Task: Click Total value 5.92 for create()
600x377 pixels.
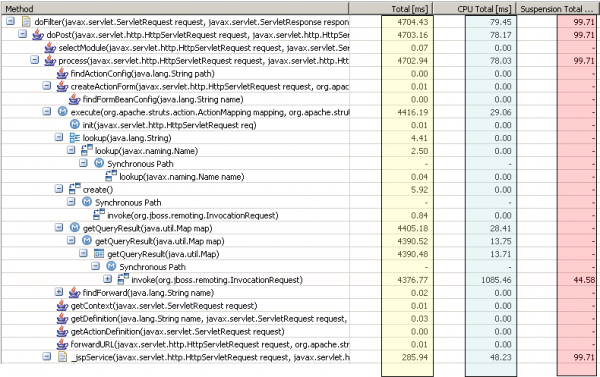Action: tap(419, 190)
